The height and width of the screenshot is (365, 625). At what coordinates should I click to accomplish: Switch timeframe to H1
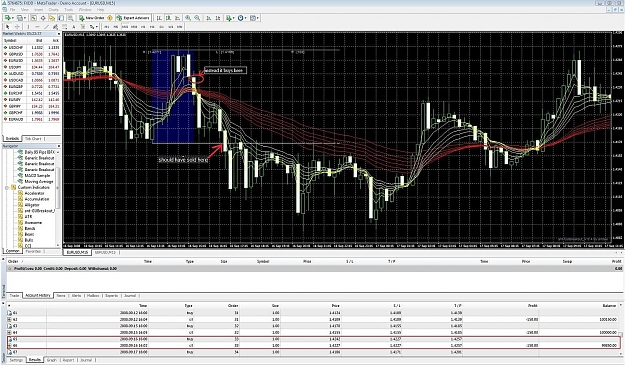coord(143,27)
